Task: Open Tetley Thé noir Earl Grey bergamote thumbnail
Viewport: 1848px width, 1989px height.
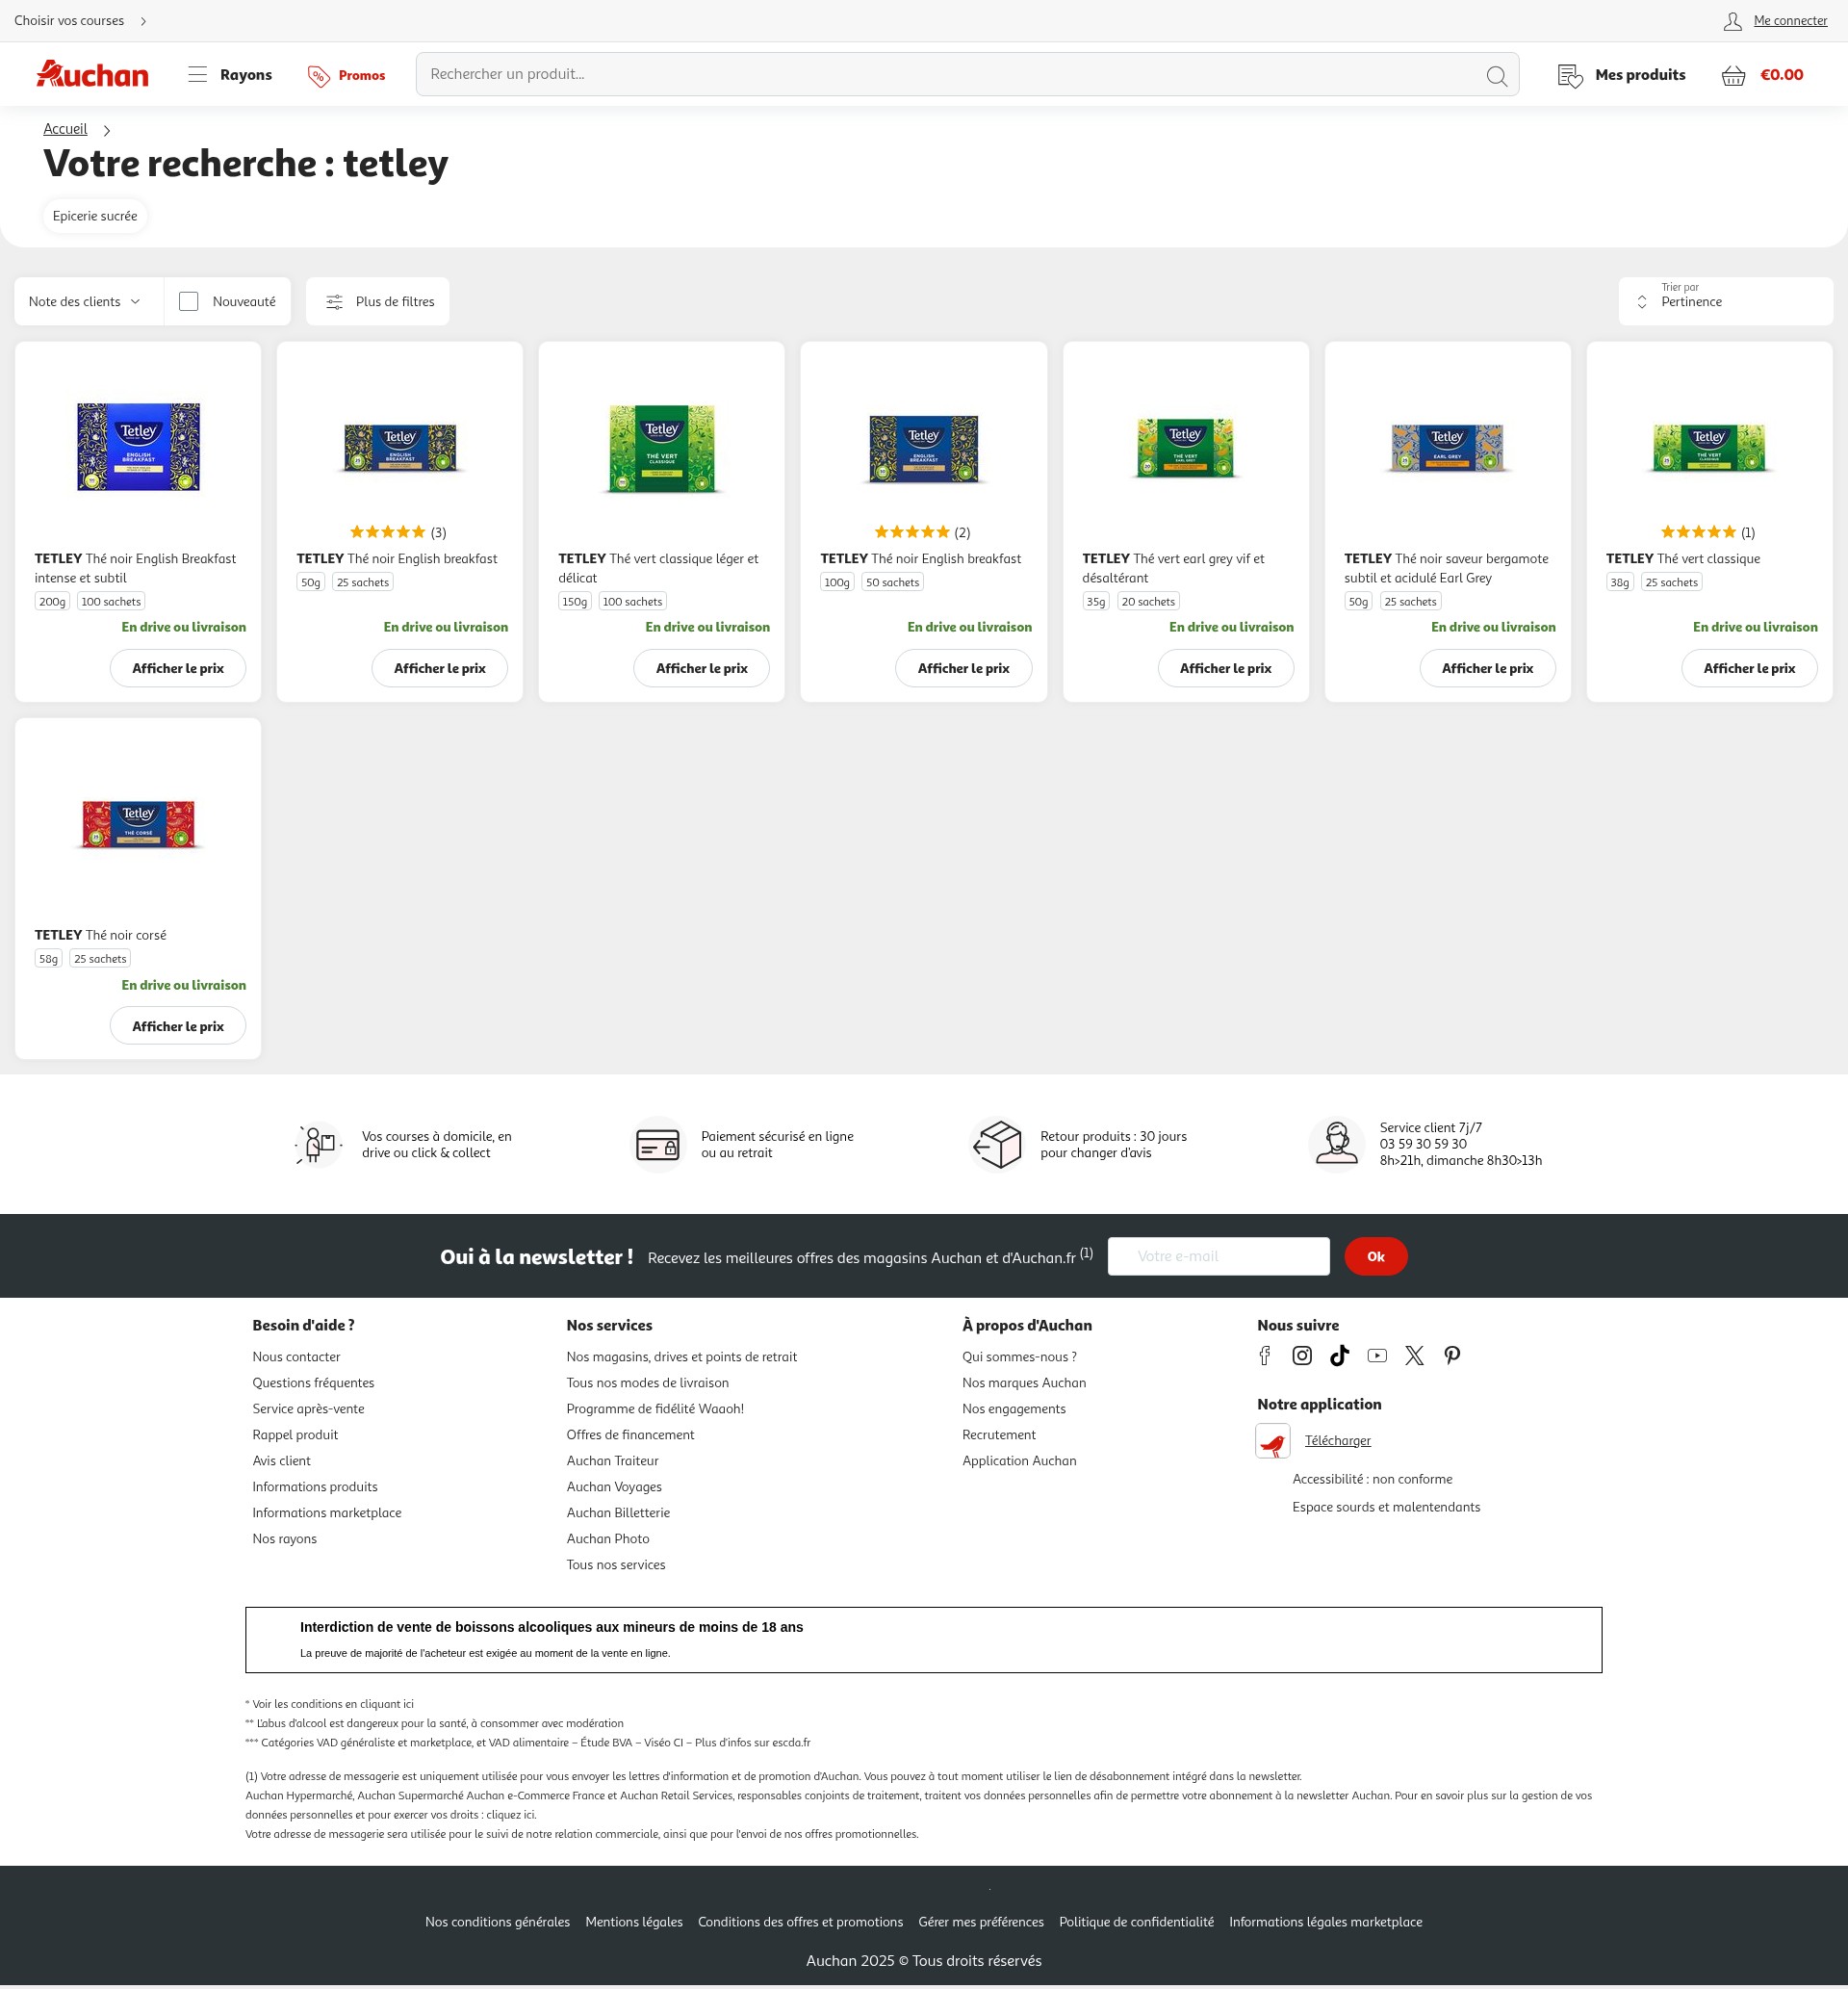Action: pos(1447,447)
